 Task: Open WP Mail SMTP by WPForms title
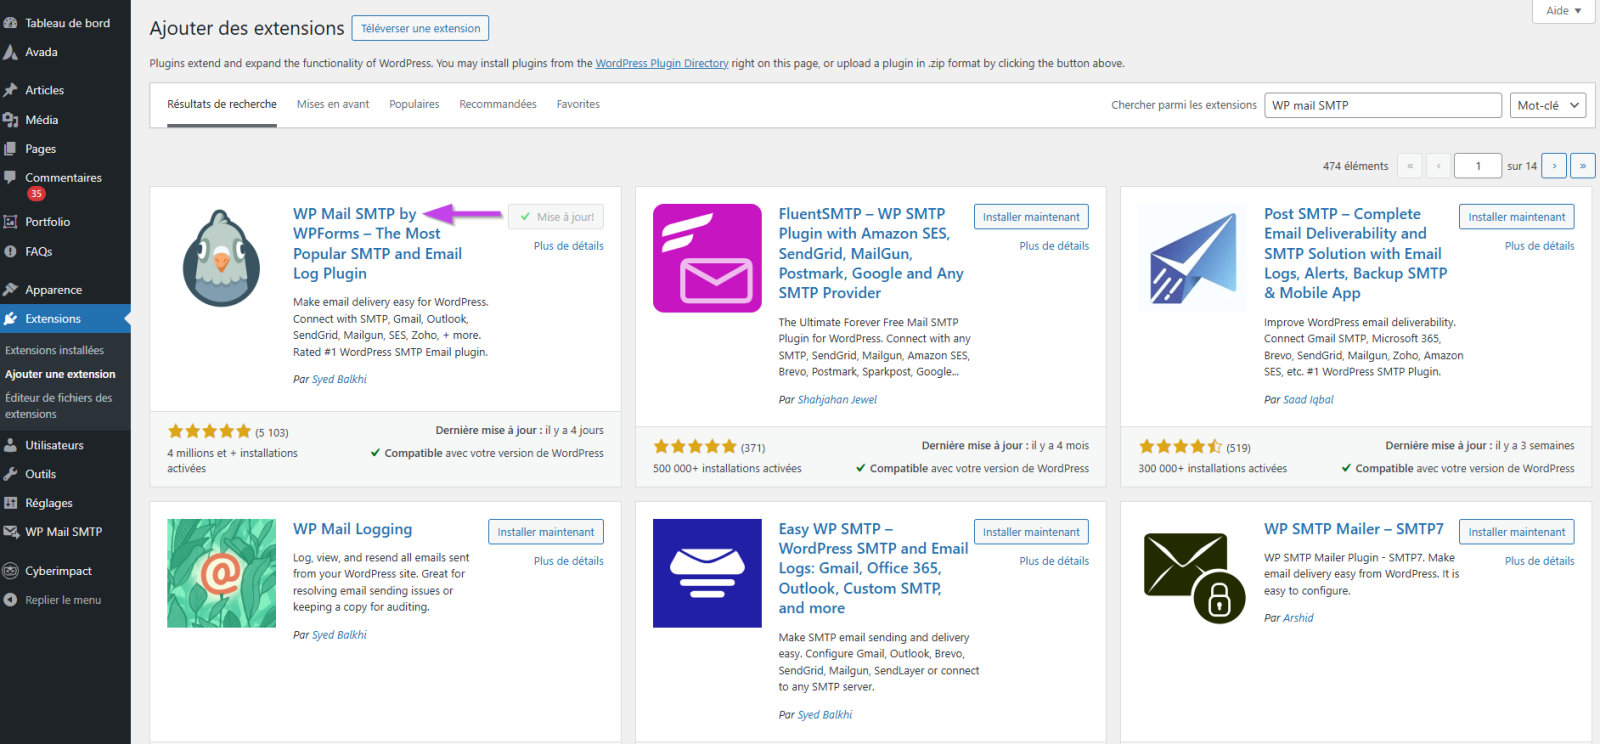(377, 244)
